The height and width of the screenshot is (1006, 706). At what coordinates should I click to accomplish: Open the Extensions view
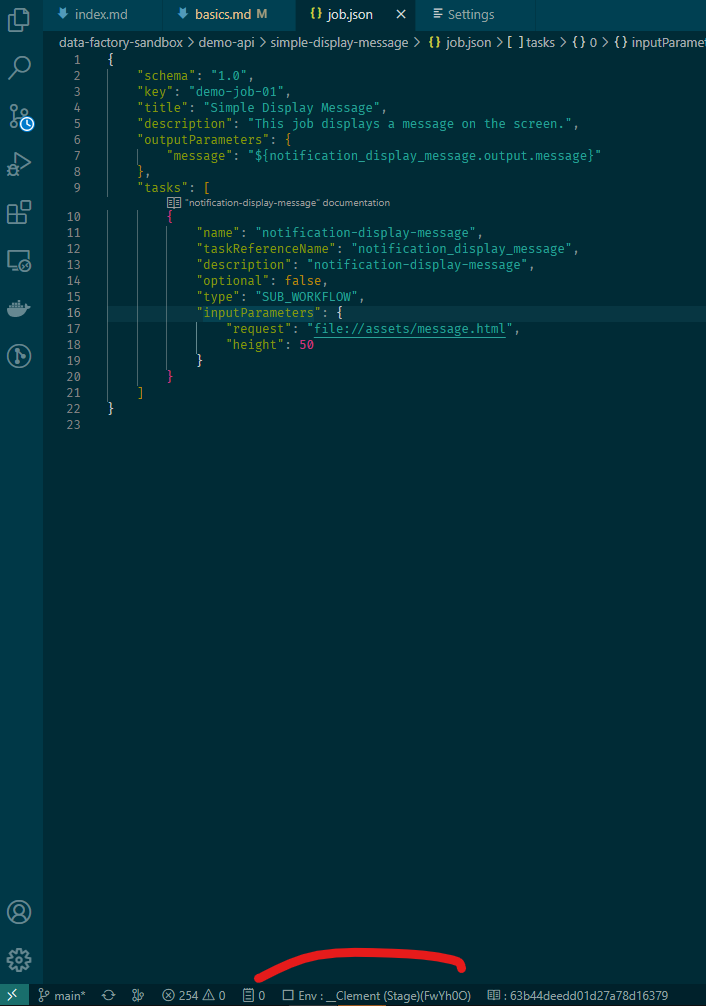pyautogui.click(x=19, y=212)
